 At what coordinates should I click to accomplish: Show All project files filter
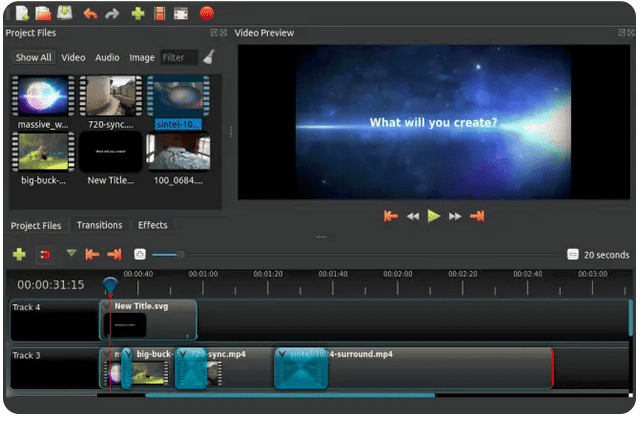(34, 57)
